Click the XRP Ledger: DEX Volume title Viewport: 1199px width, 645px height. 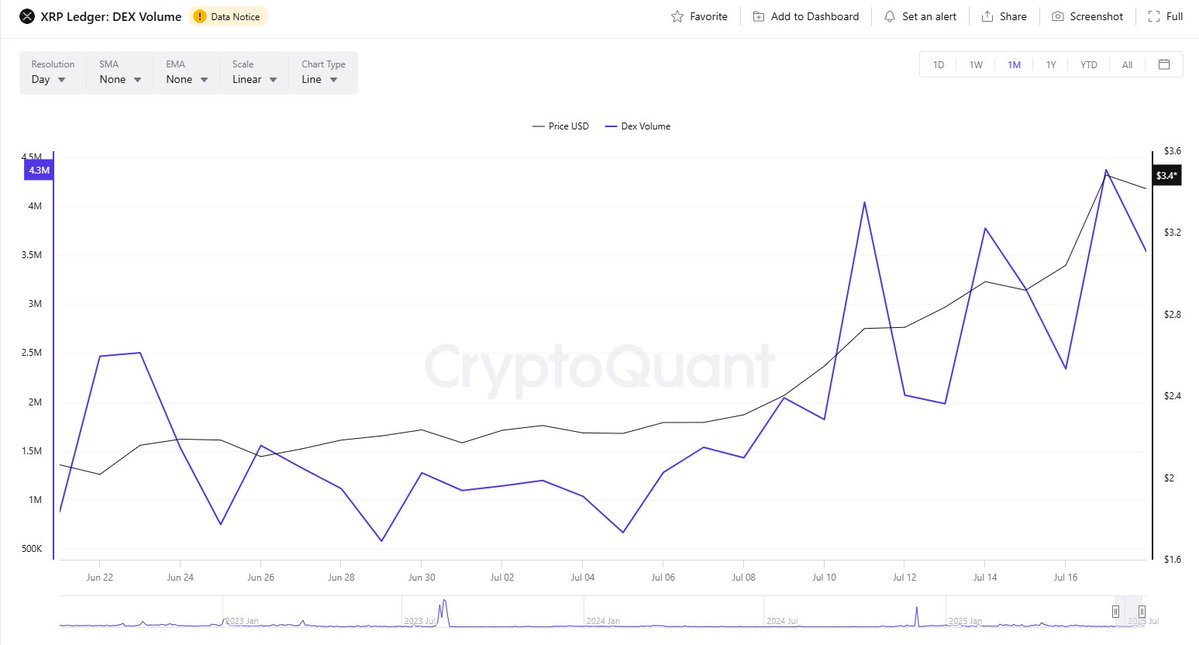tap(111, 16)
